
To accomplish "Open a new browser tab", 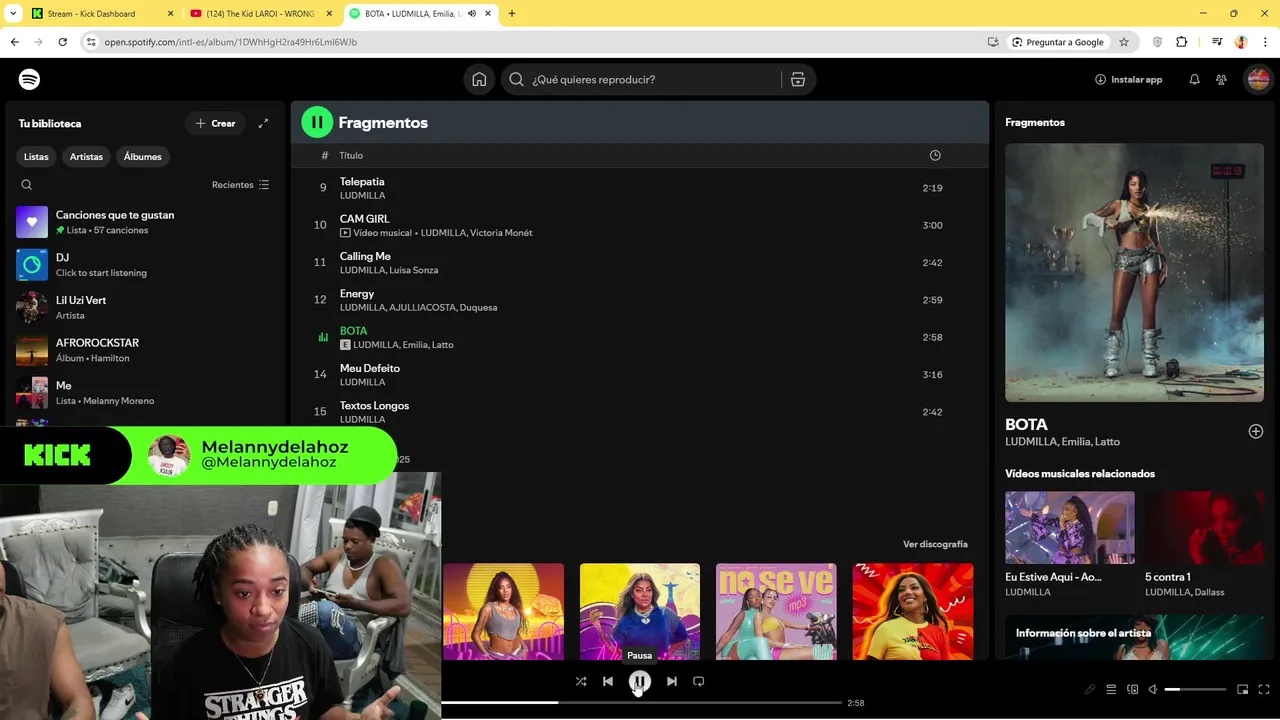I will [x=512, y=14].
